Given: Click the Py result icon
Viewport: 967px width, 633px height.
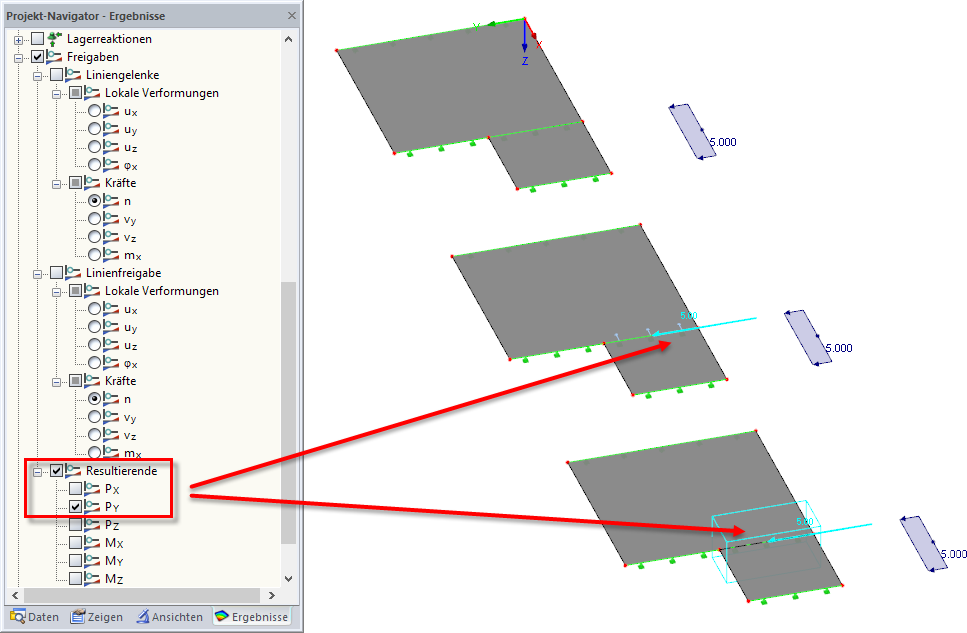Looking at the screenshot, I should click(x=93, y=507).
